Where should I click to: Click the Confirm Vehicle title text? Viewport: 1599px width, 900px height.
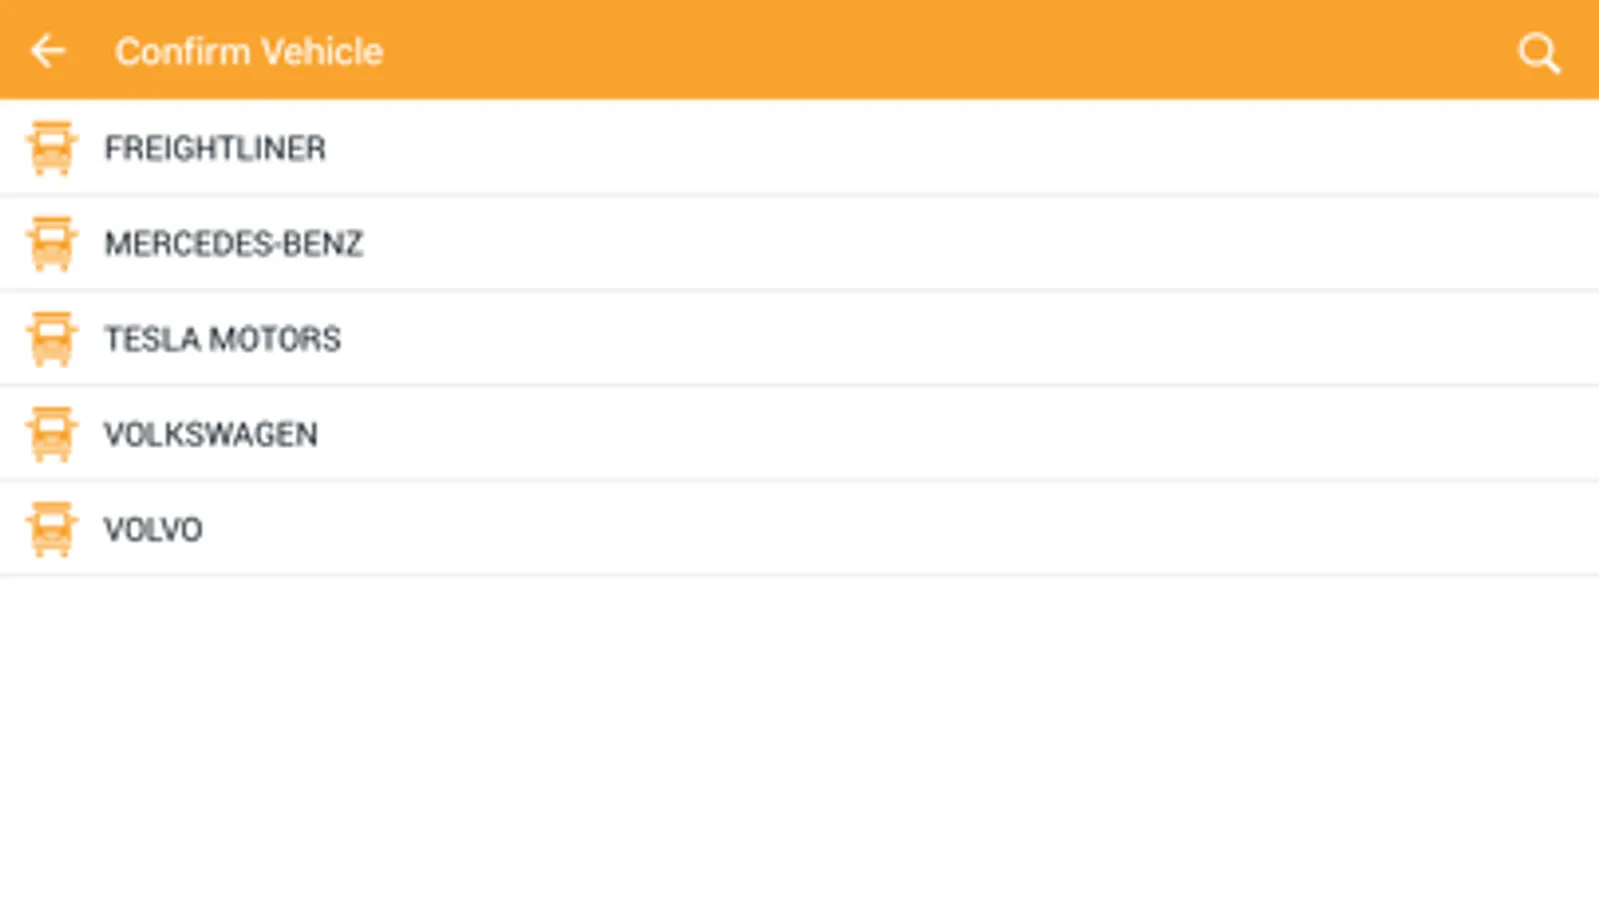pyautogui.click(x=249, y=51)
